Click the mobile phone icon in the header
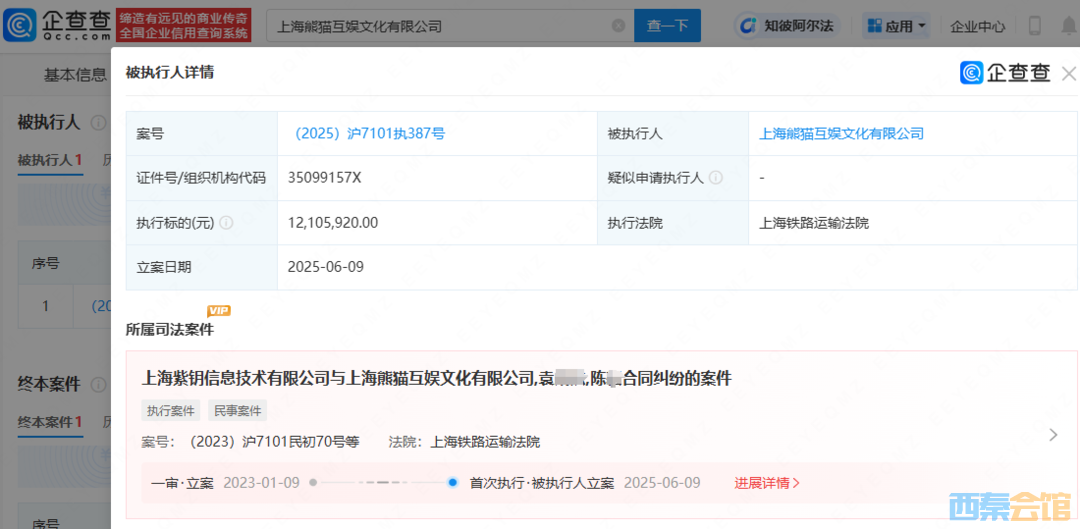Image resolution: width=1080 pixels, height=529 pixels. [x=1035, y=26]
